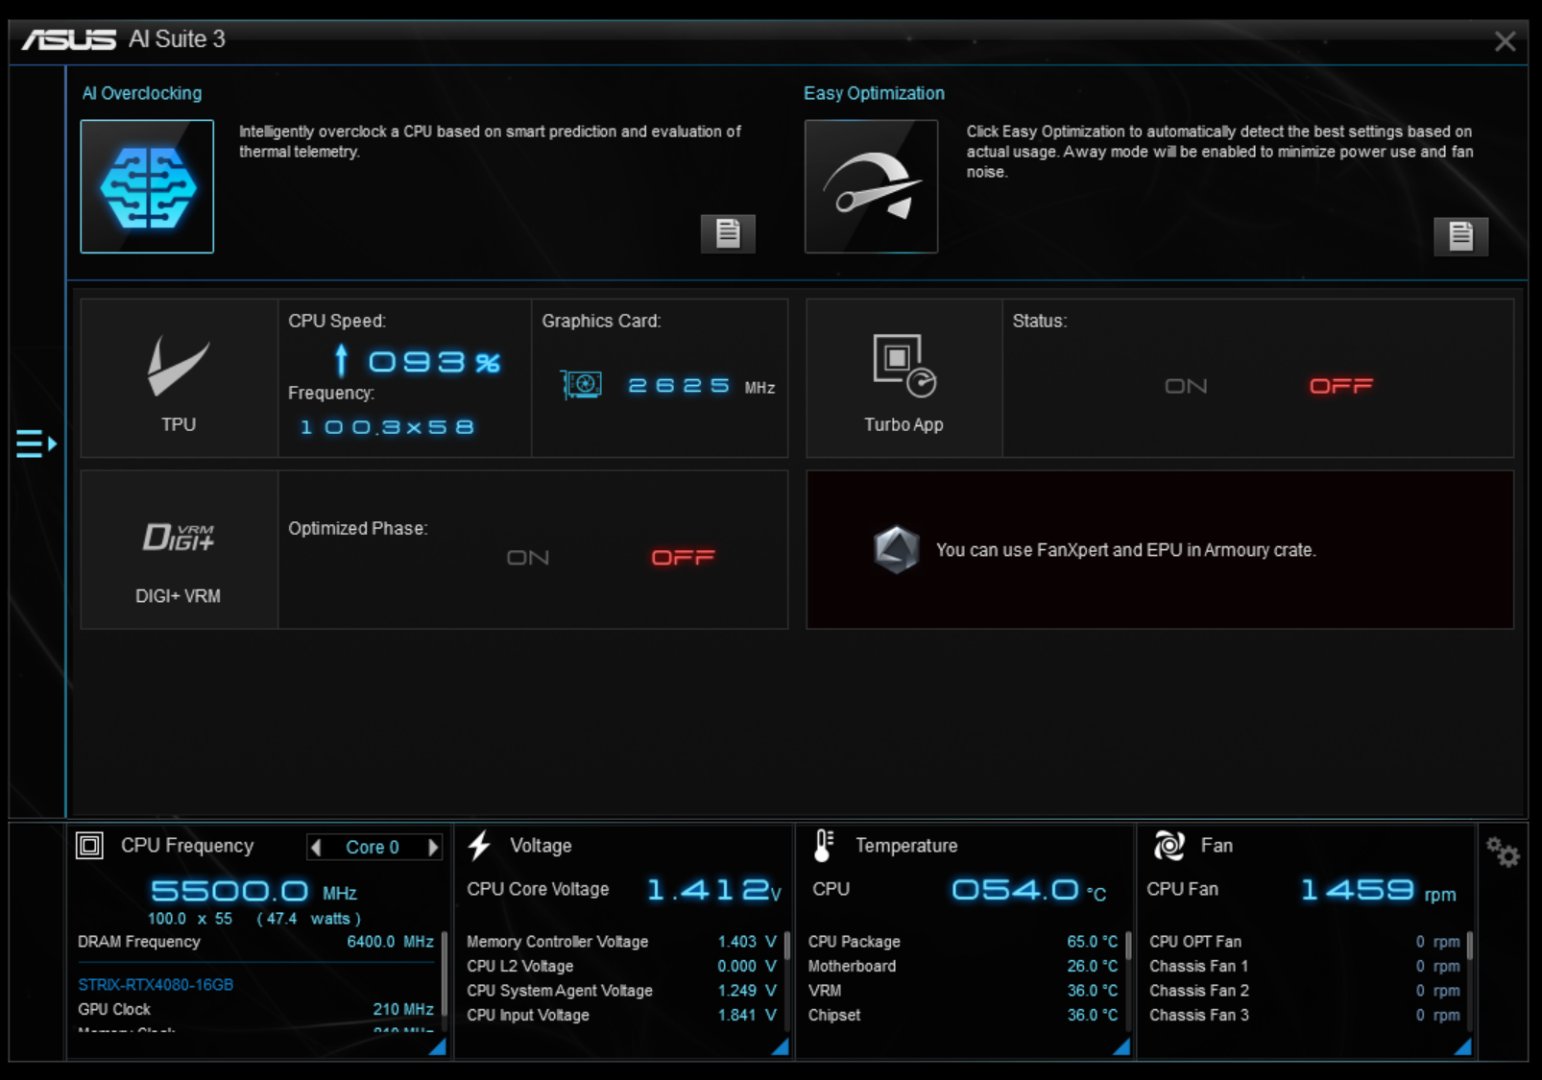Click the Core 0 selector label
This screenshot has height=1080, width=1542.
coord(372,848)
